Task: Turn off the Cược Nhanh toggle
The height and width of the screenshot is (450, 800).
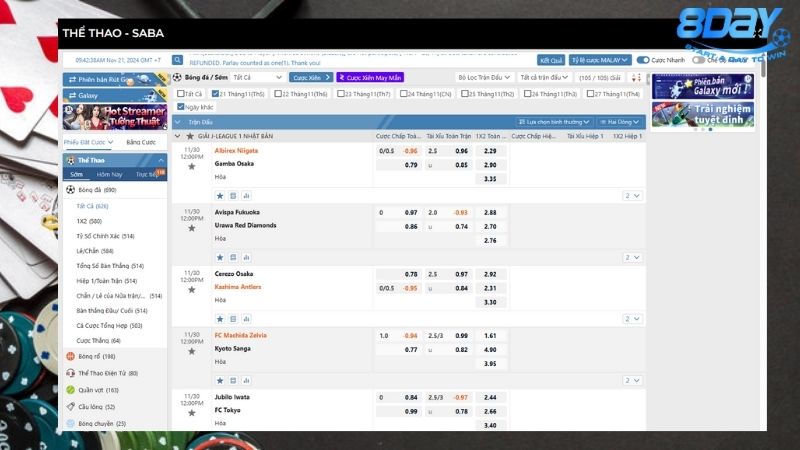Action: [x=643, y=60]
